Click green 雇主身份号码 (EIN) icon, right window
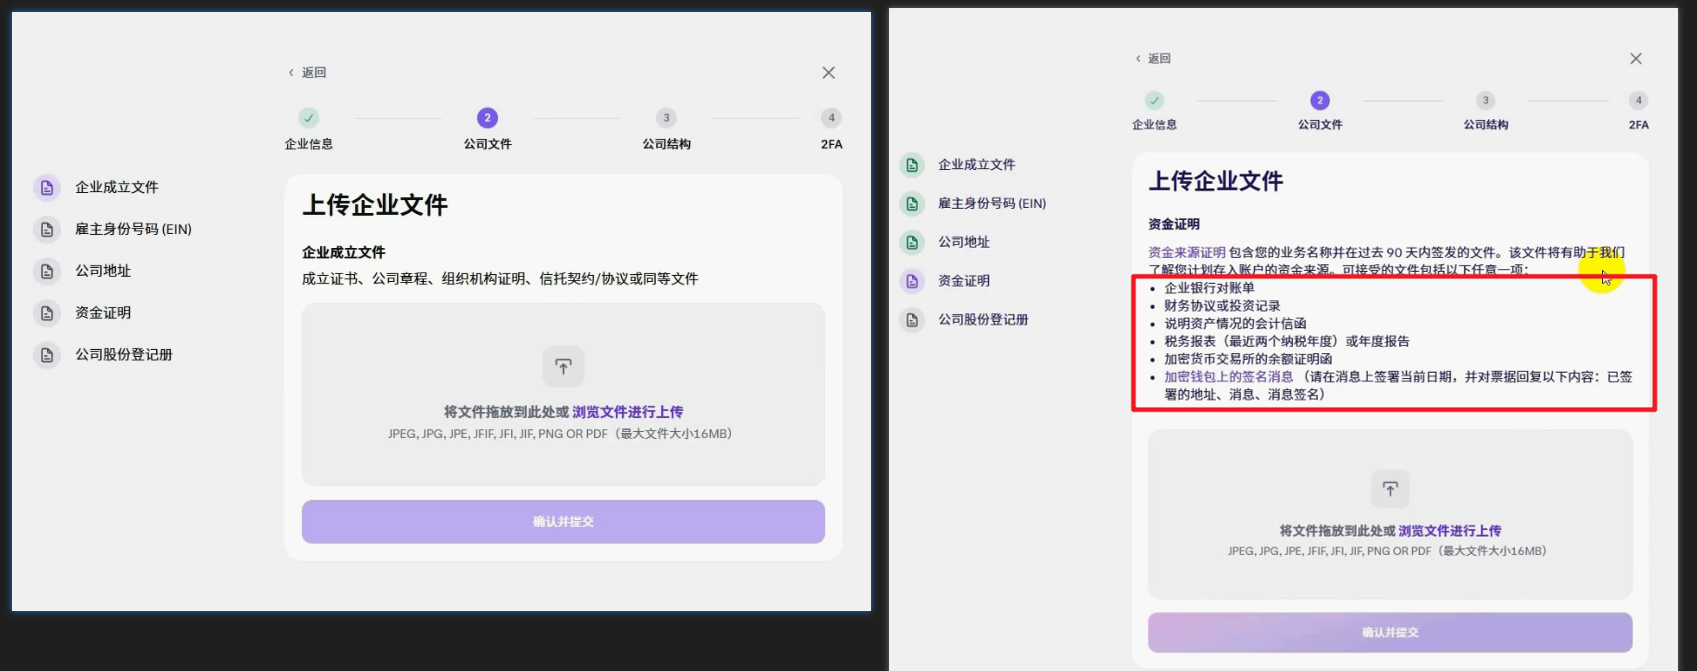 [912, 204]
